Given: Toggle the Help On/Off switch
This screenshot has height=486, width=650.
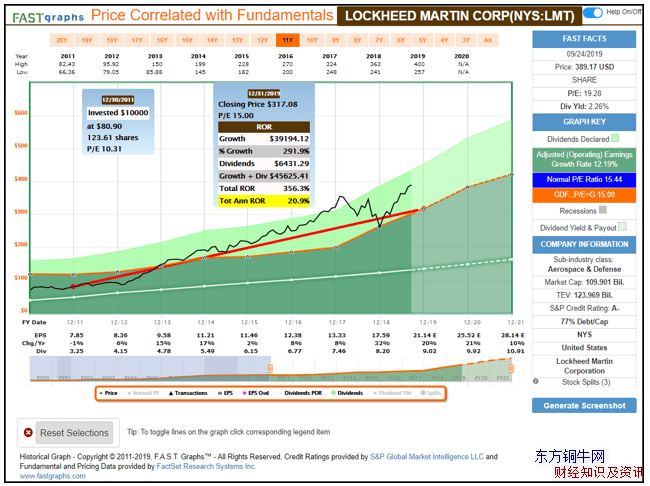Looking at the screenshot, I should pyautogui.click(x=592, y=13).
